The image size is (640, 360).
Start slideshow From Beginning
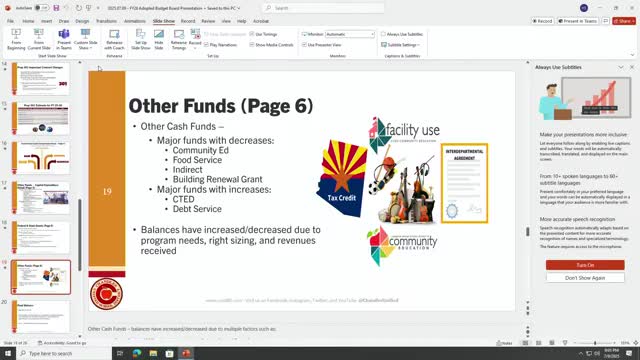(16, 39)
